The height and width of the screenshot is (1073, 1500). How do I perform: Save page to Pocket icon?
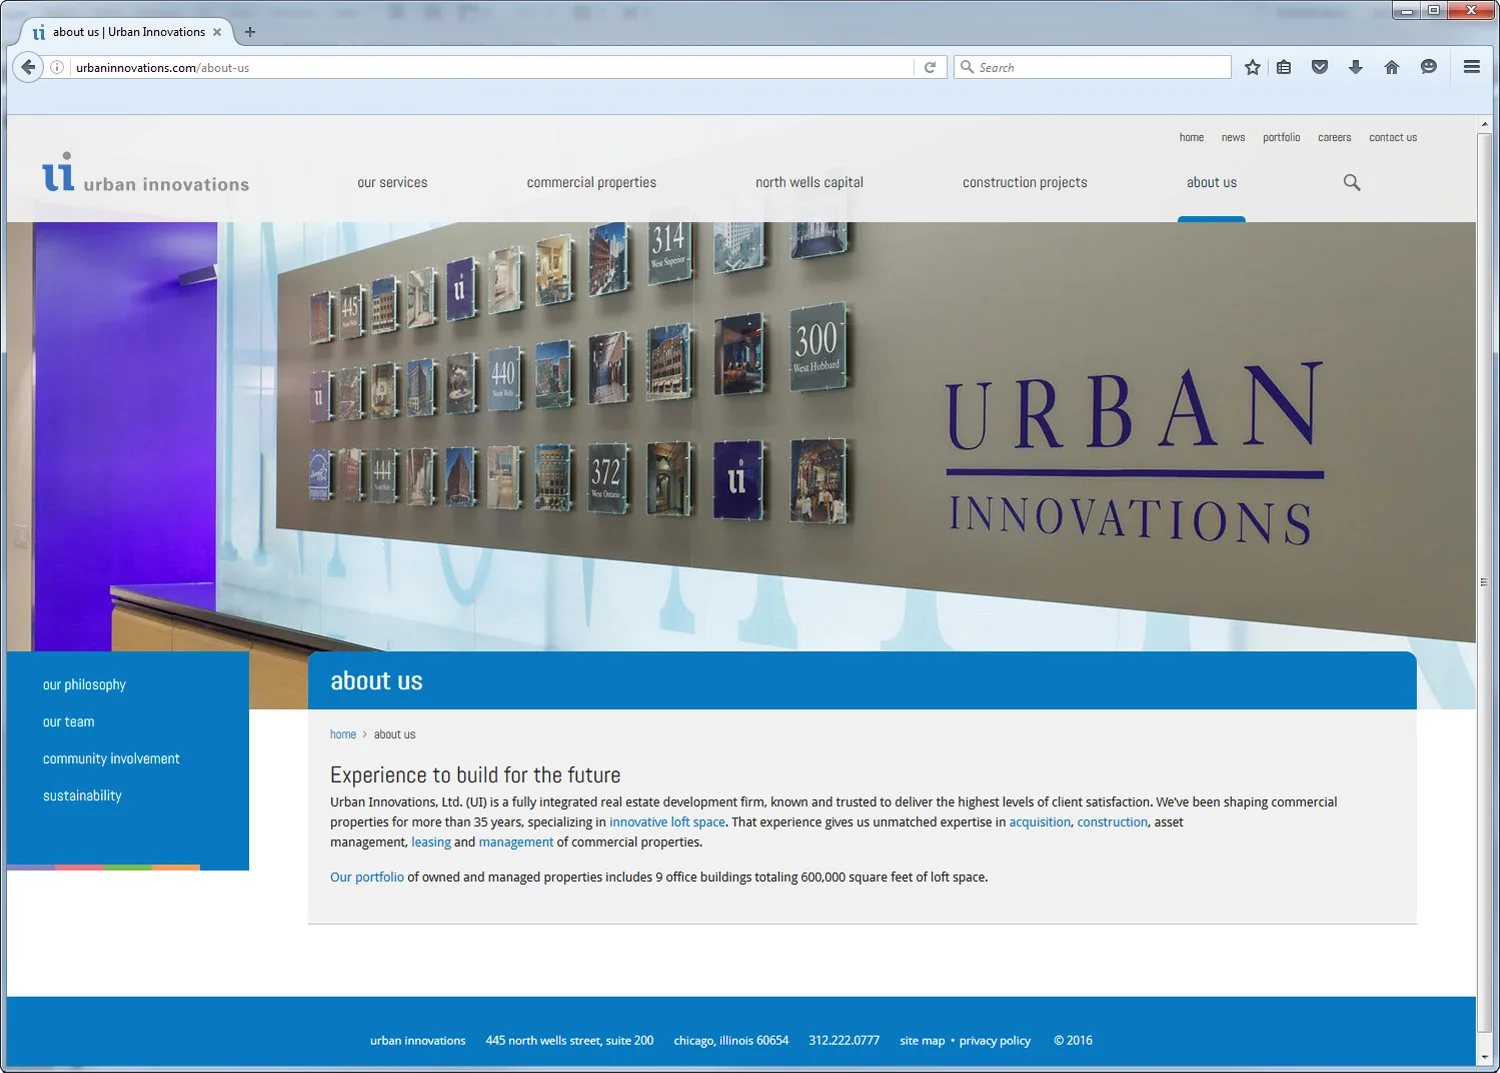pos(1320,67)
